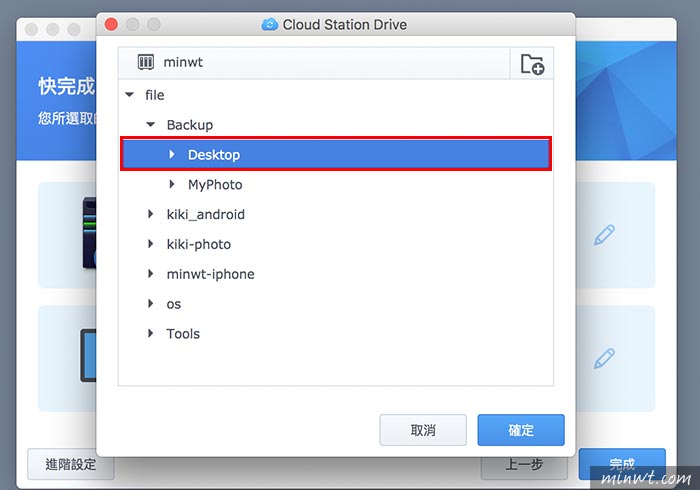Expand the kiki-photo folder arrow
The image size is (700, 490).
(150, 244)
